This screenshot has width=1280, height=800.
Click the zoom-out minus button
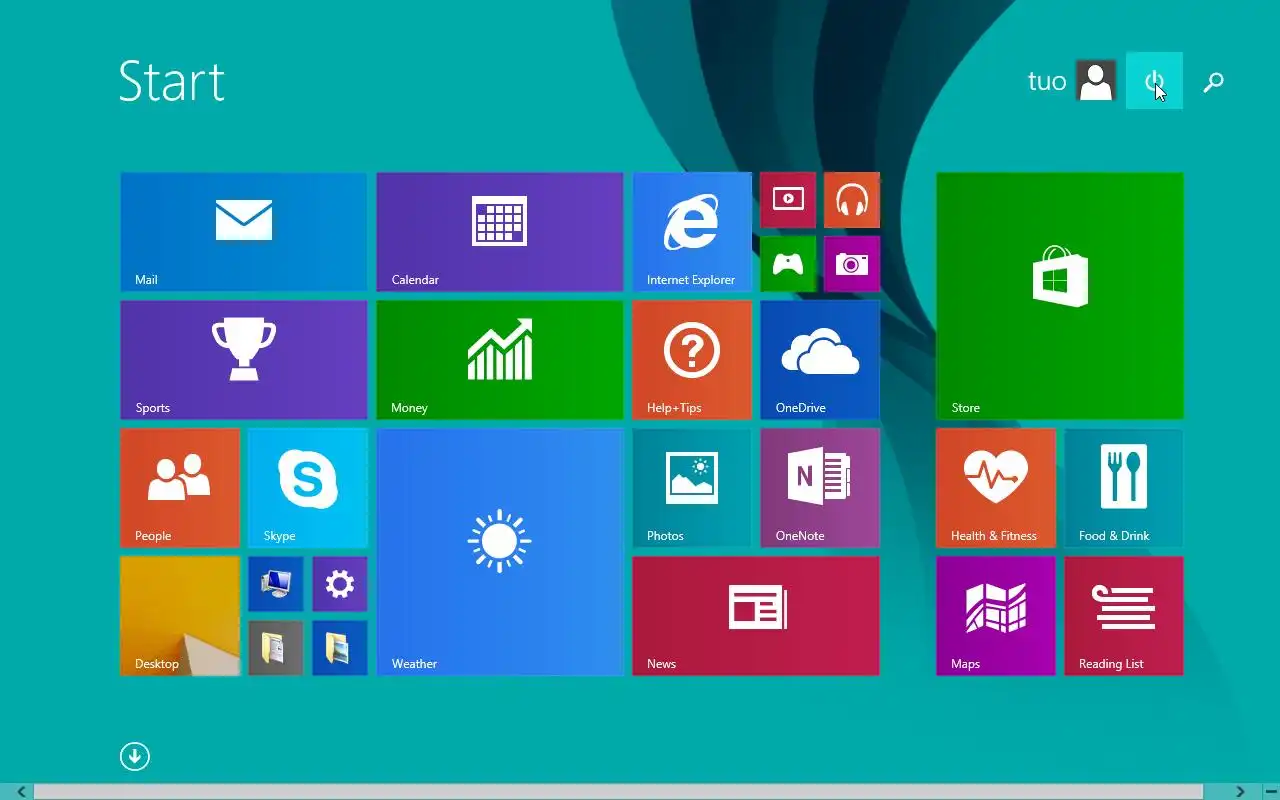tap(1271, 792)
